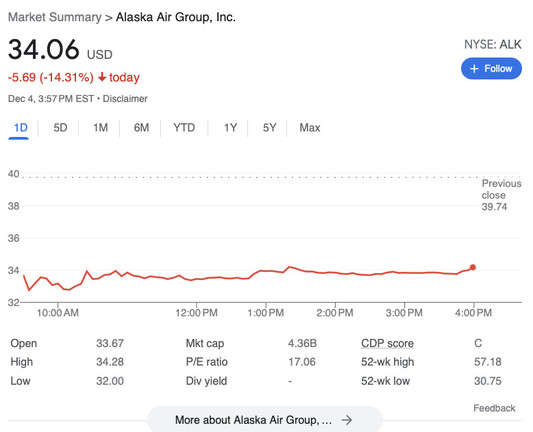Open the Market Summary breadcrumb link
The width and height of the screenshot is (533, 432).
(x=55, y=17)
